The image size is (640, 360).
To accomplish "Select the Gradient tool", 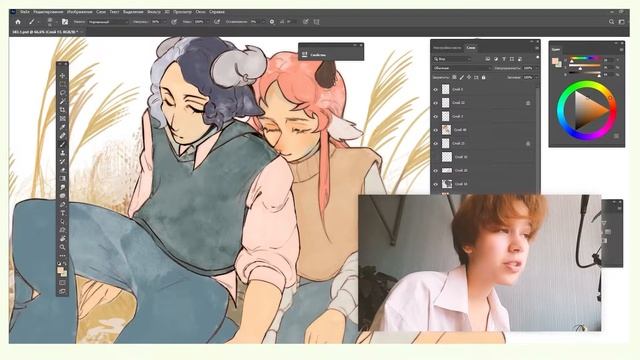I will click(62, 178).
